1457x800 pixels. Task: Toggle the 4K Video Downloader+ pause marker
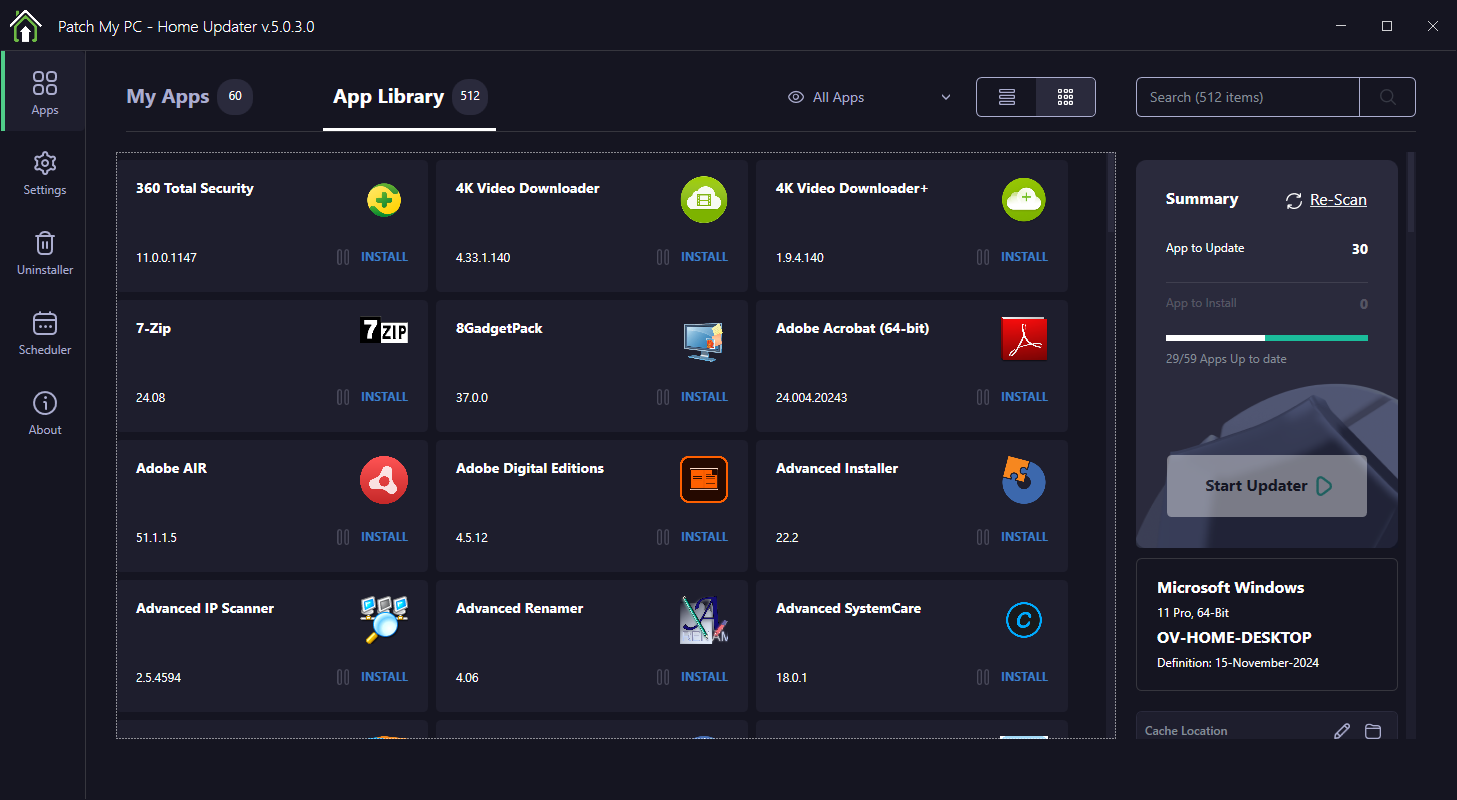click(x=983, y=257)
